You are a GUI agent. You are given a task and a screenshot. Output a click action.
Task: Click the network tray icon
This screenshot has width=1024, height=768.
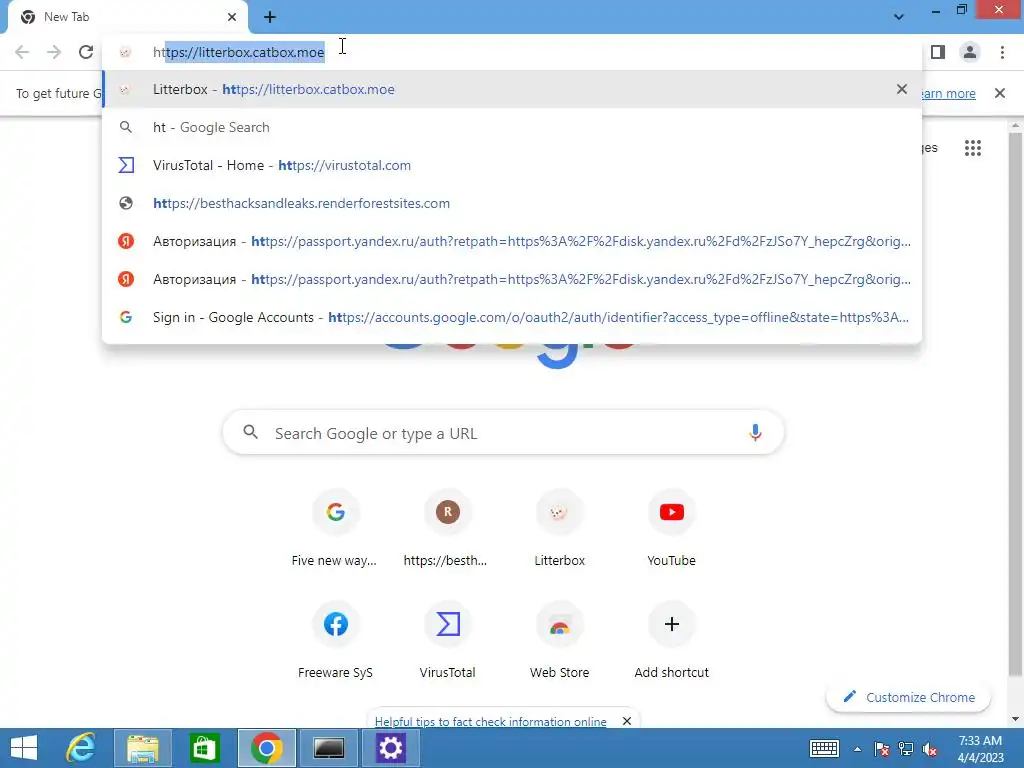click(x=906, y=749)
